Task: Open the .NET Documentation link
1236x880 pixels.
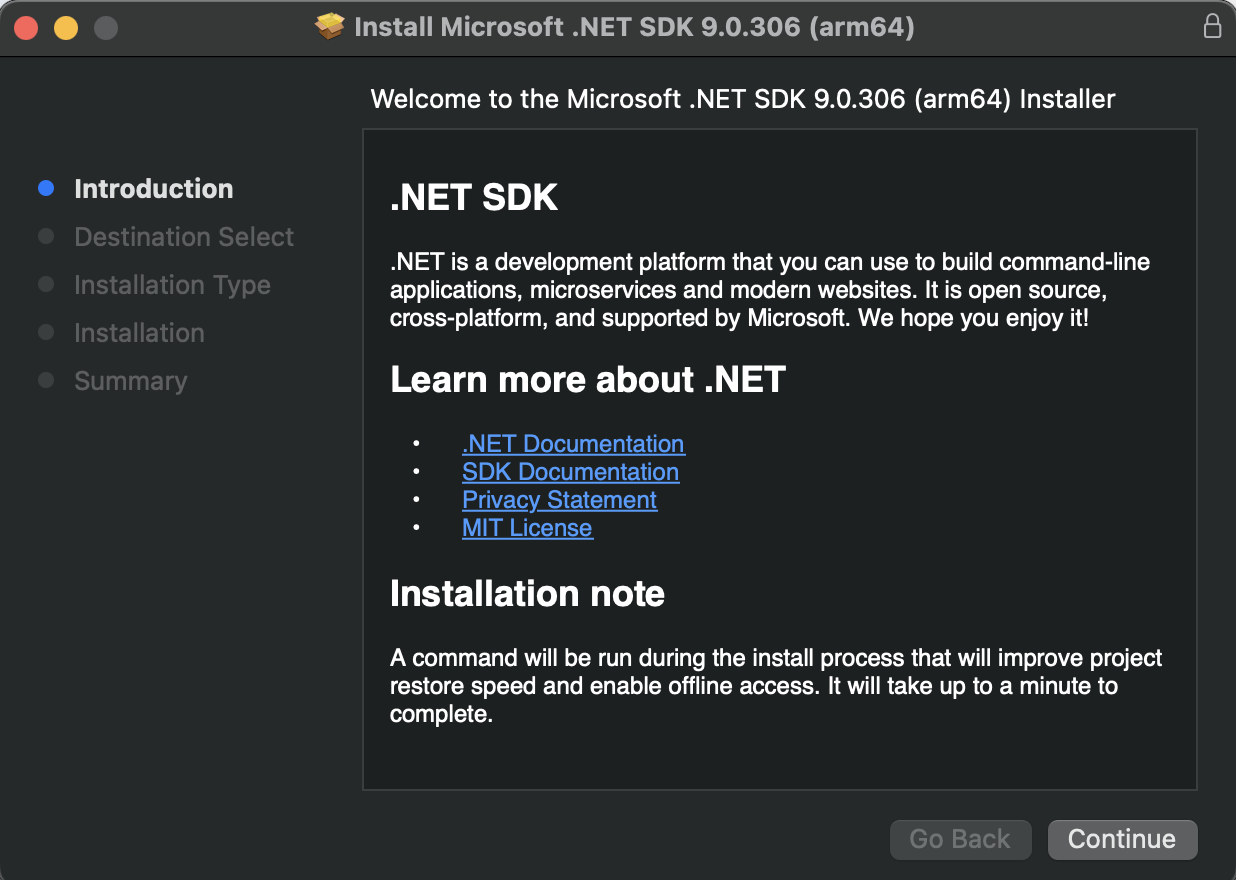Action: pos(573,443)
